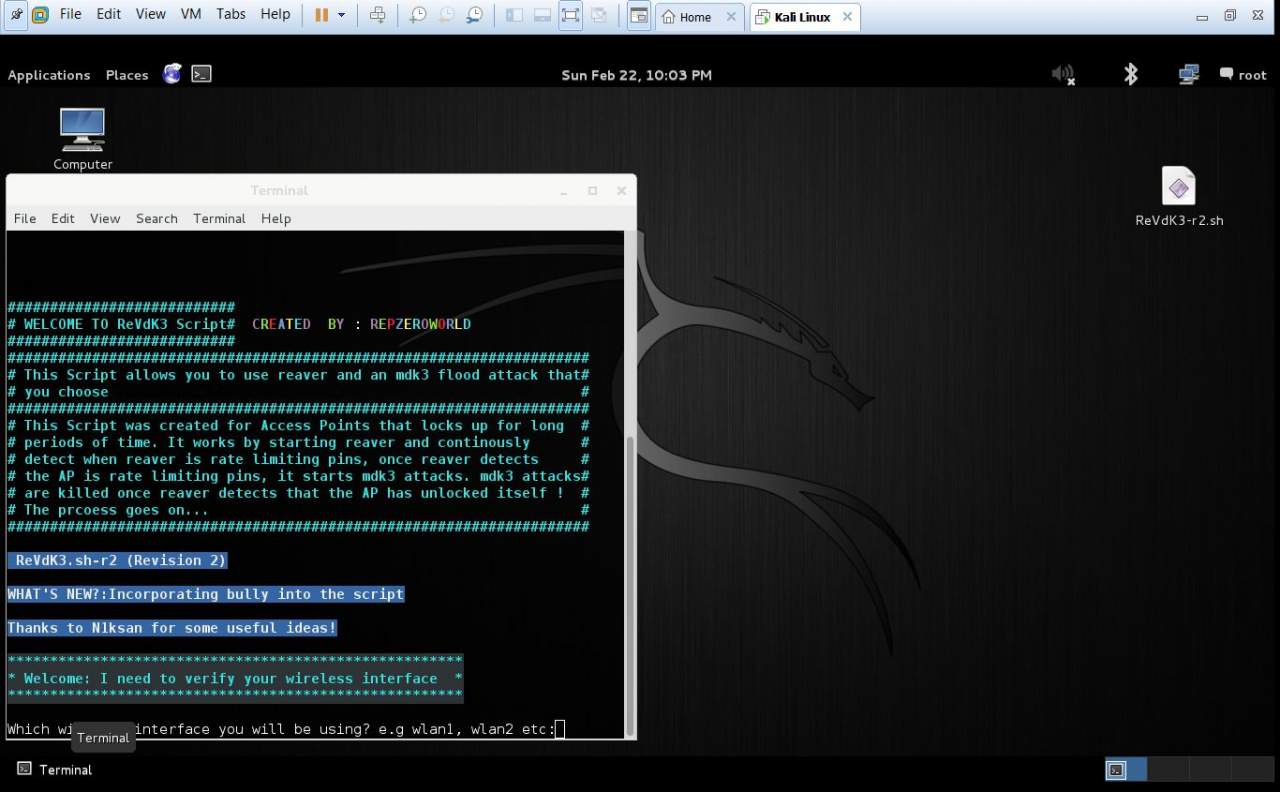Open the VMware View menu

(151, 14)
